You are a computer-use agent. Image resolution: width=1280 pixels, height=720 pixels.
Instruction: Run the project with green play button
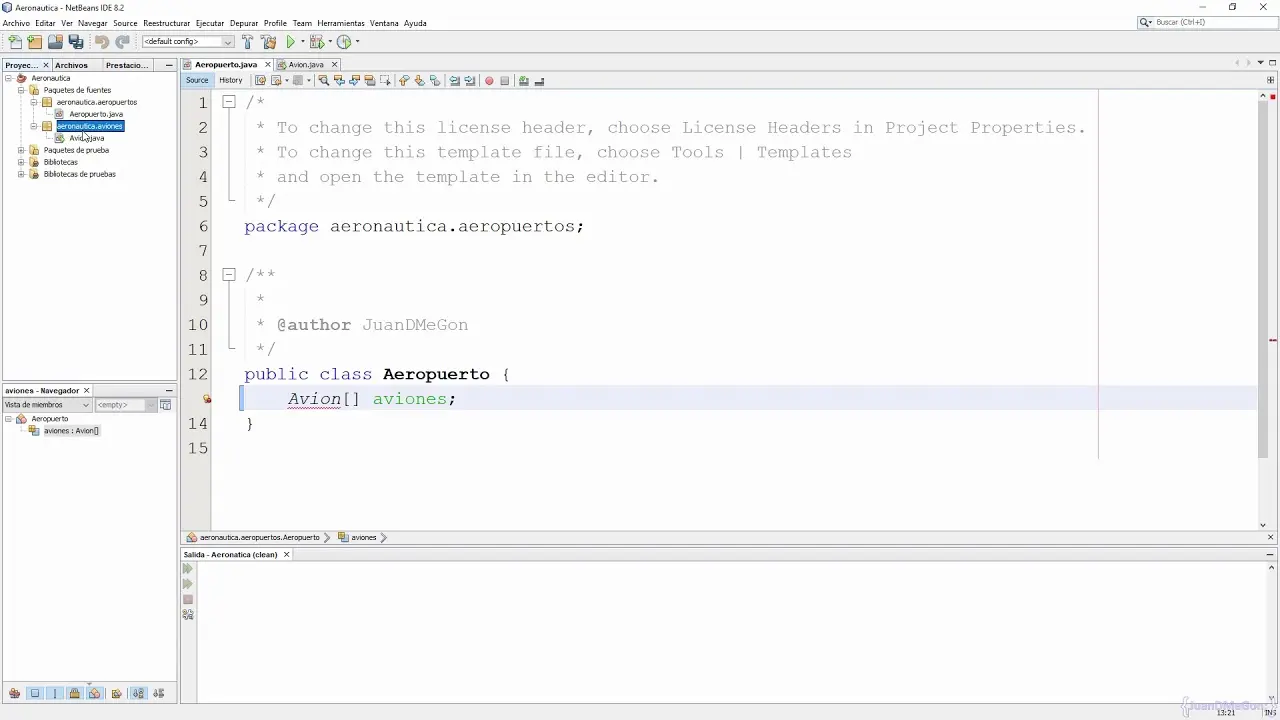(291, 42)
